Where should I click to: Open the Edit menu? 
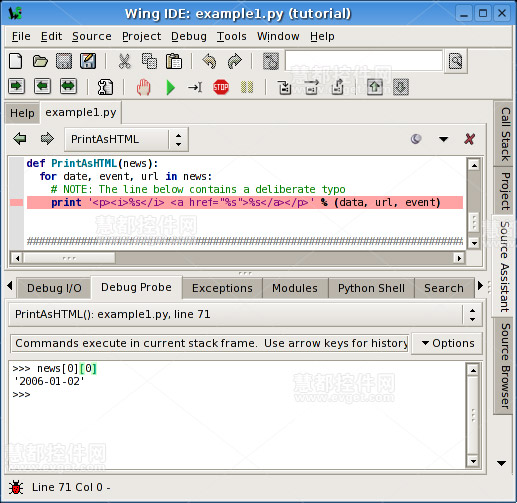[51, 36]
